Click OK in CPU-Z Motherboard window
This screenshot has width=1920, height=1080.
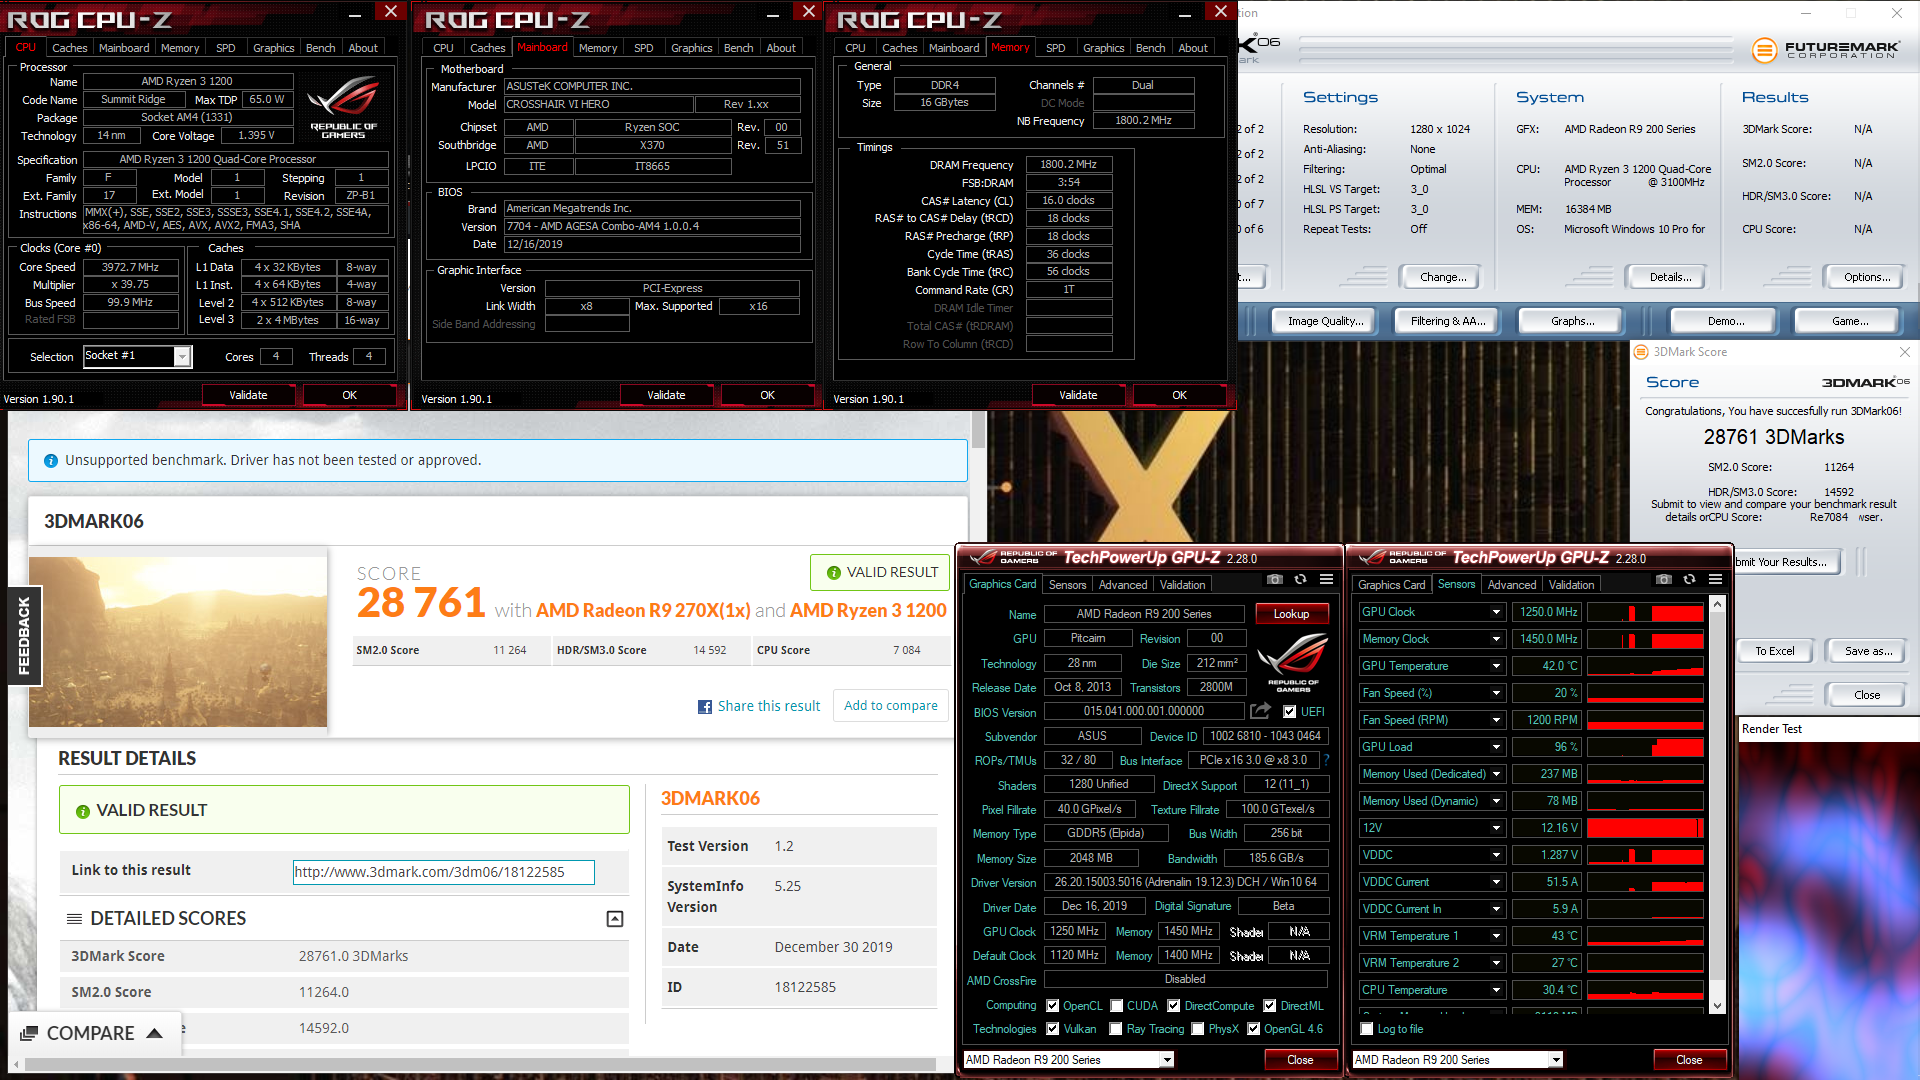click(x=767, y=395)
